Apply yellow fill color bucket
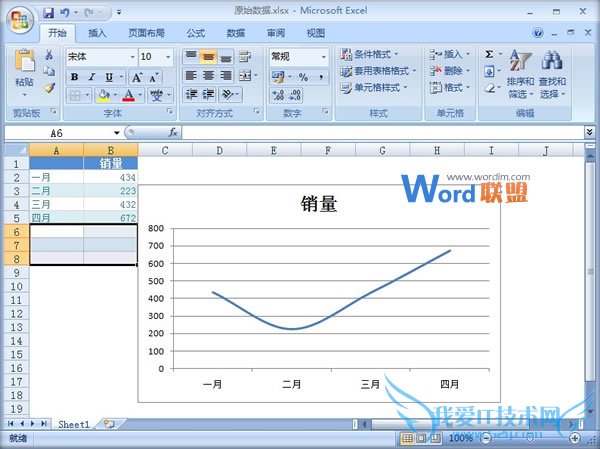Image resolution: width=600 pixels, height=449 pixels. (103, 95)
